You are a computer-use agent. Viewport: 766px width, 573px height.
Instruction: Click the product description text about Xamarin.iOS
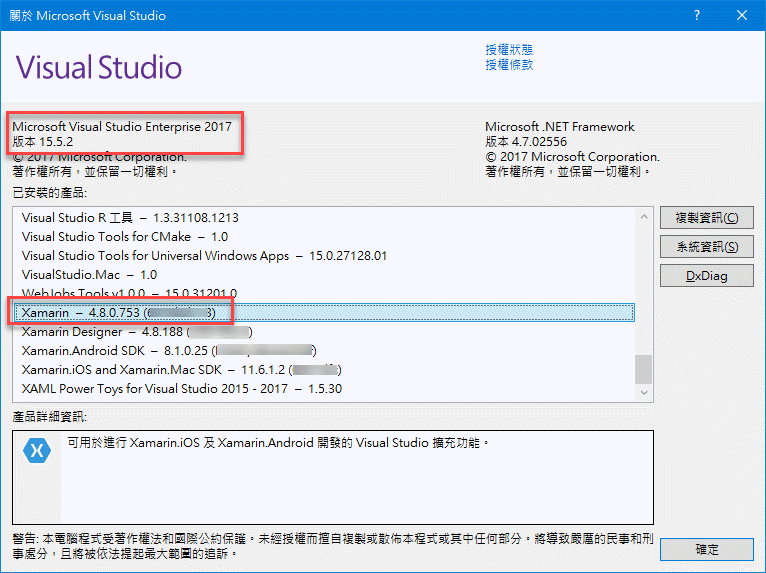pos(278,443)
